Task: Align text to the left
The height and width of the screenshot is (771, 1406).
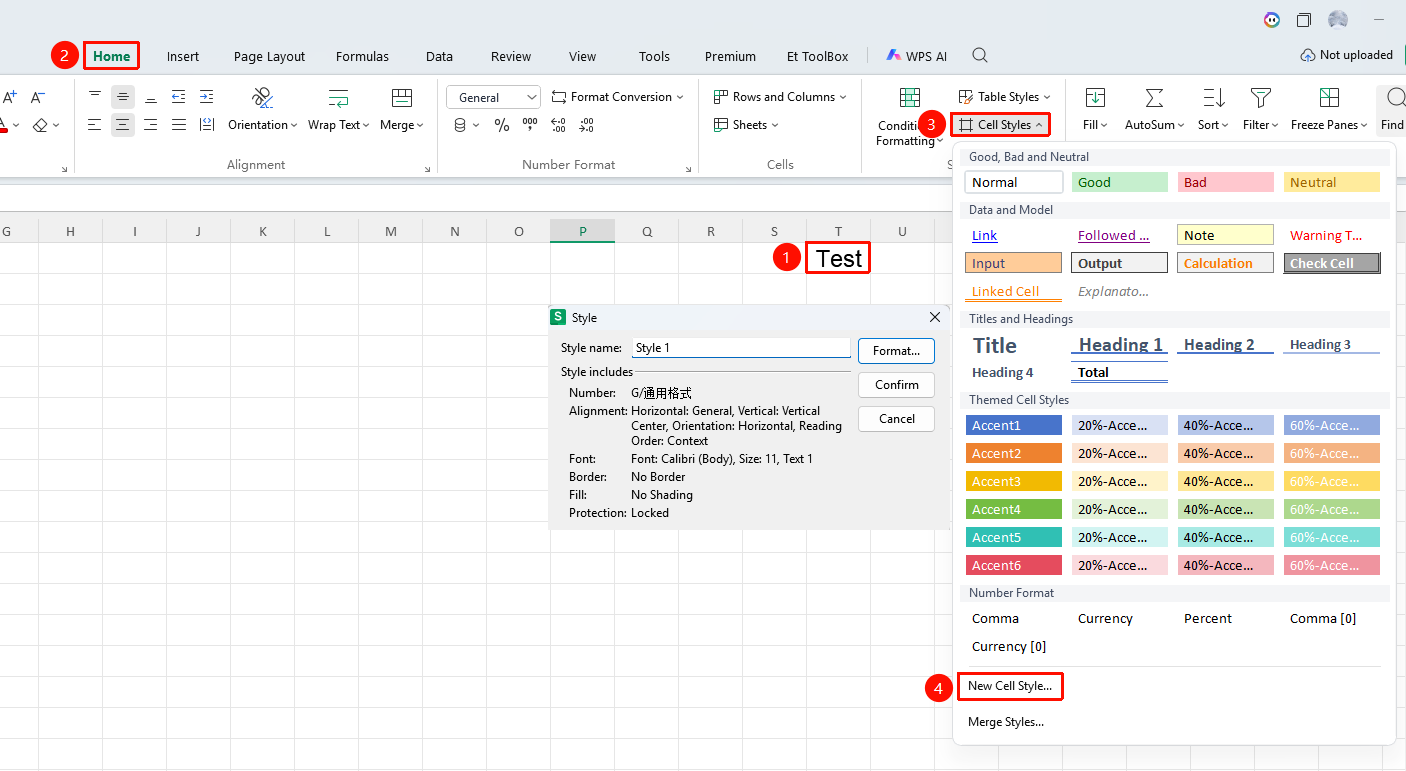Action: tap(95, 125)
